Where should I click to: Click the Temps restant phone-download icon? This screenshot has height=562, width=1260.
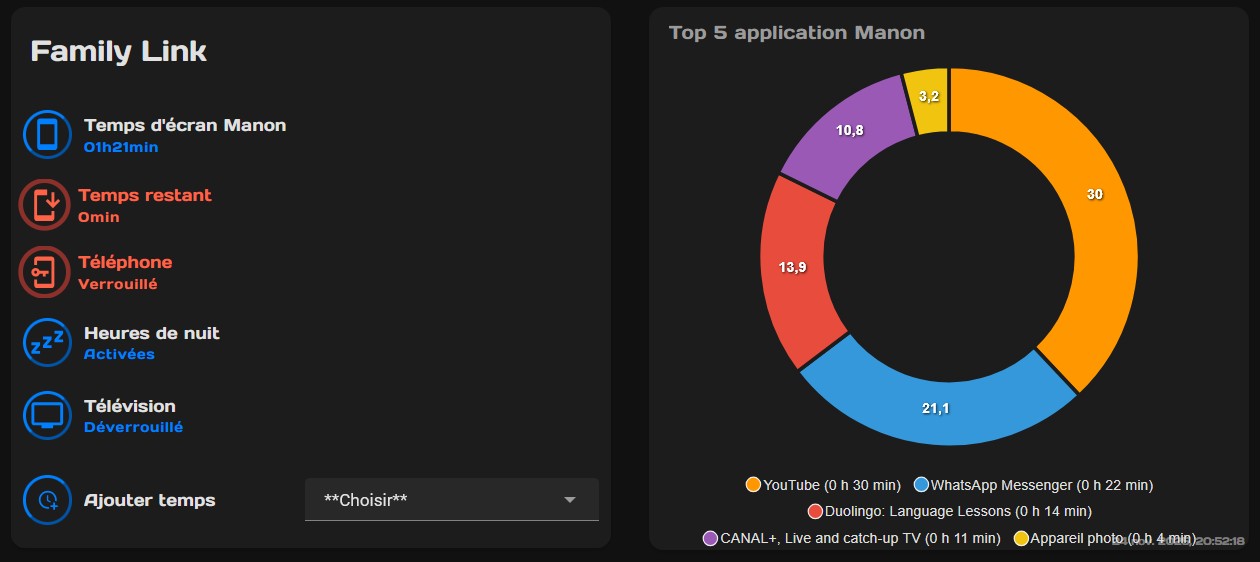pos(44,204)
